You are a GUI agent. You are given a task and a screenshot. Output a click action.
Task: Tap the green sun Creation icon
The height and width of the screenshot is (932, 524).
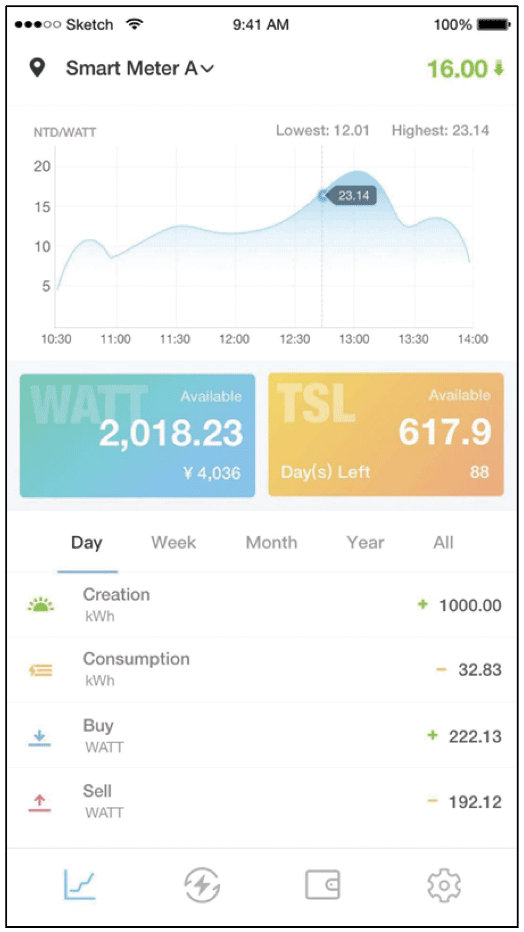coord(40,606)
